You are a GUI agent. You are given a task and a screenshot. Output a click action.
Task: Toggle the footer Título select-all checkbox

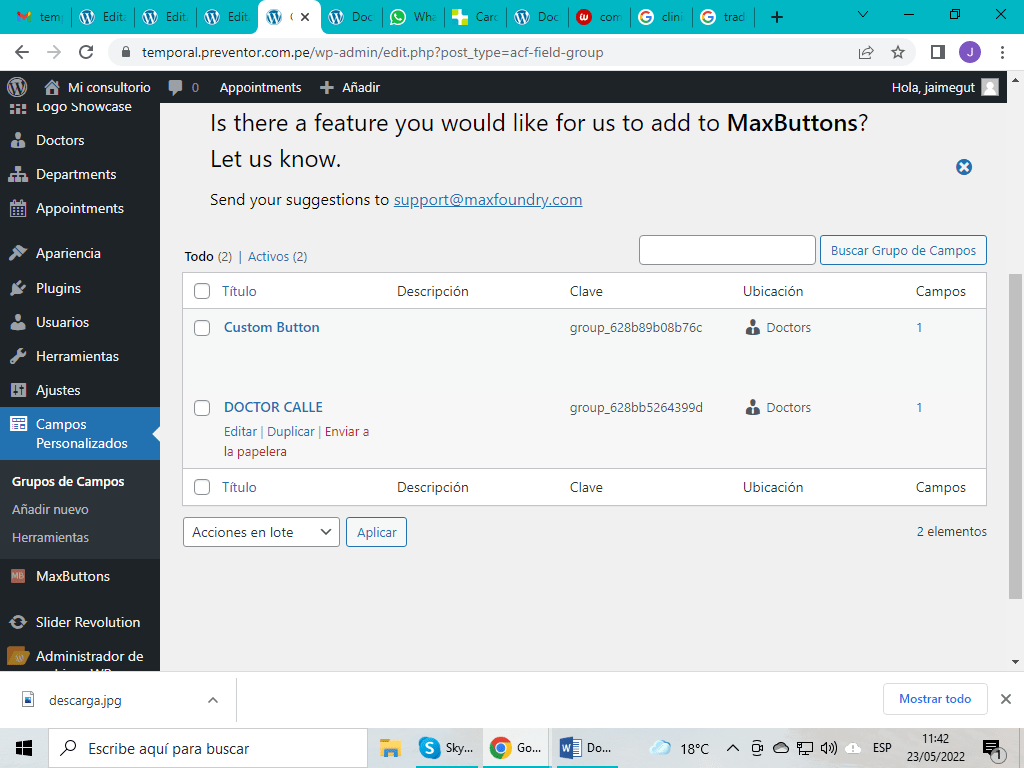(202, 487)
